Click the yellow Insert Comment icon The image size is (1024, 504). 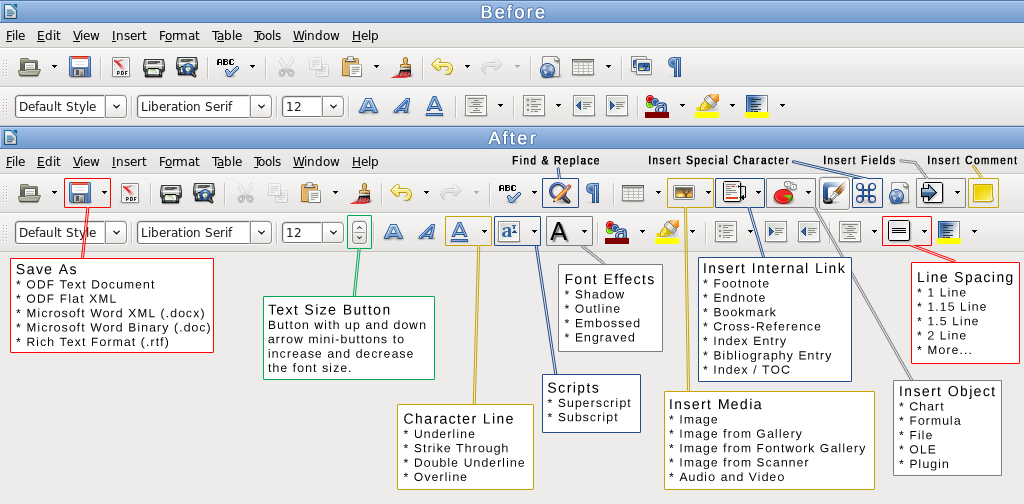pyautogui.click(x=983, y=192)
